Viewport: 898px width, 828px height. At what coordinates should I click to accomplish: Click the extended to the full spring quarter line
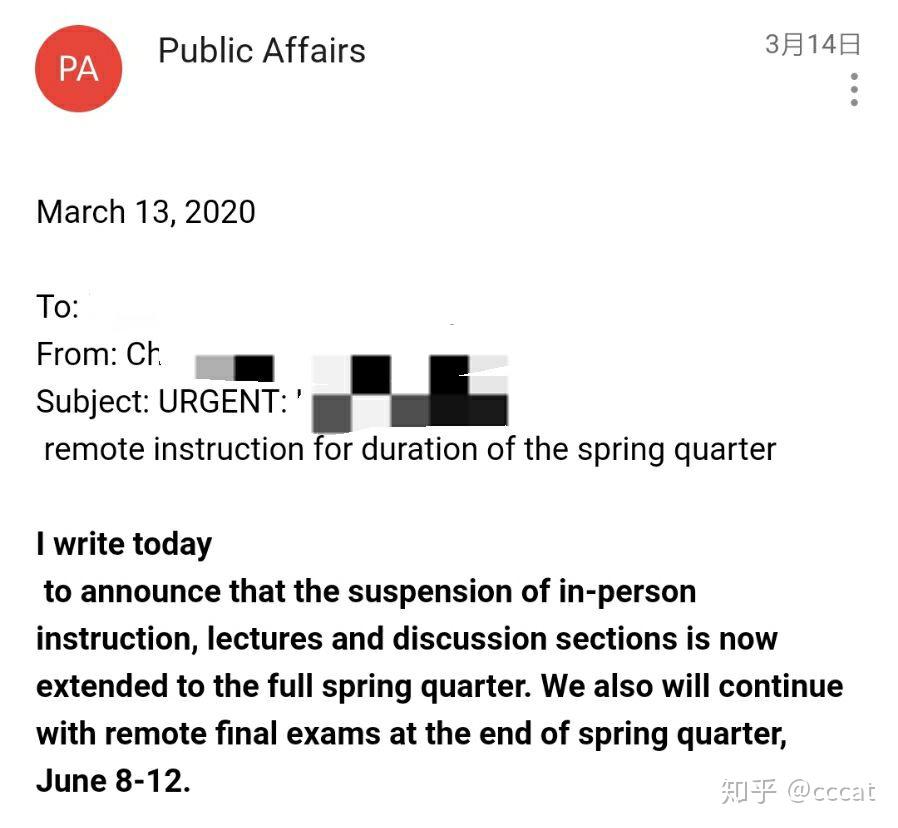[439, 686]
